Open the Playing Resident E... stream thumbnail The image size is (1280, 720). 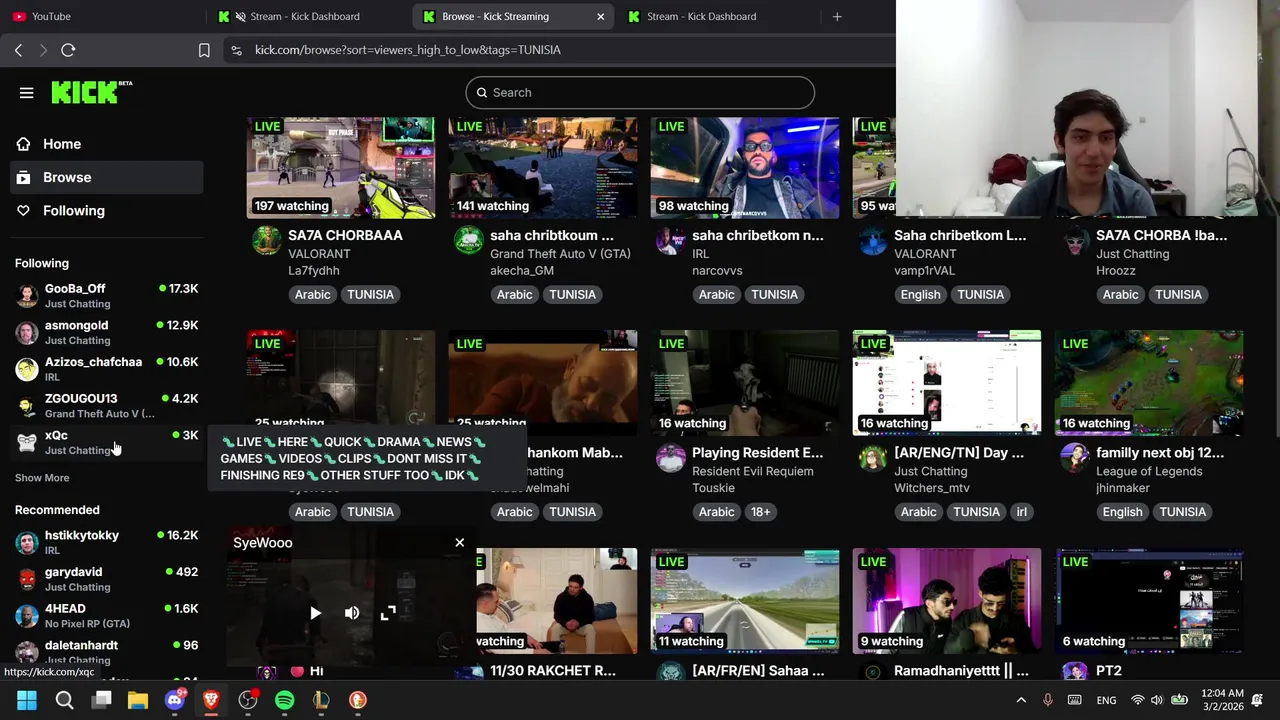point(745,383)
